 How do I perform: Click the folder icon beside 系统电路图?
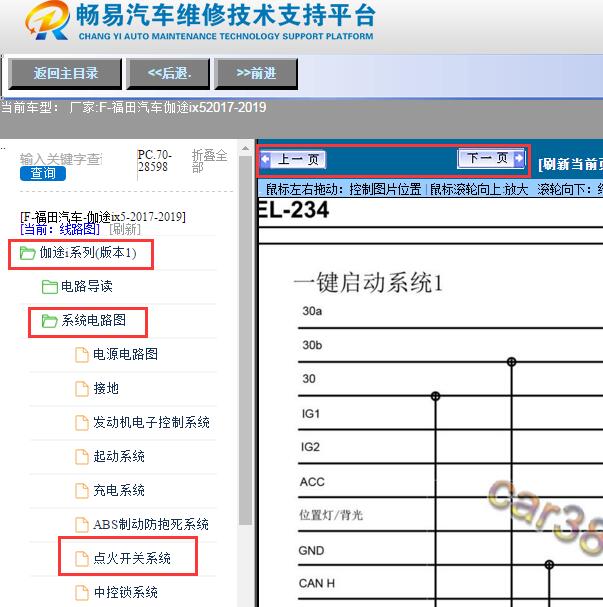pos(50,321)
